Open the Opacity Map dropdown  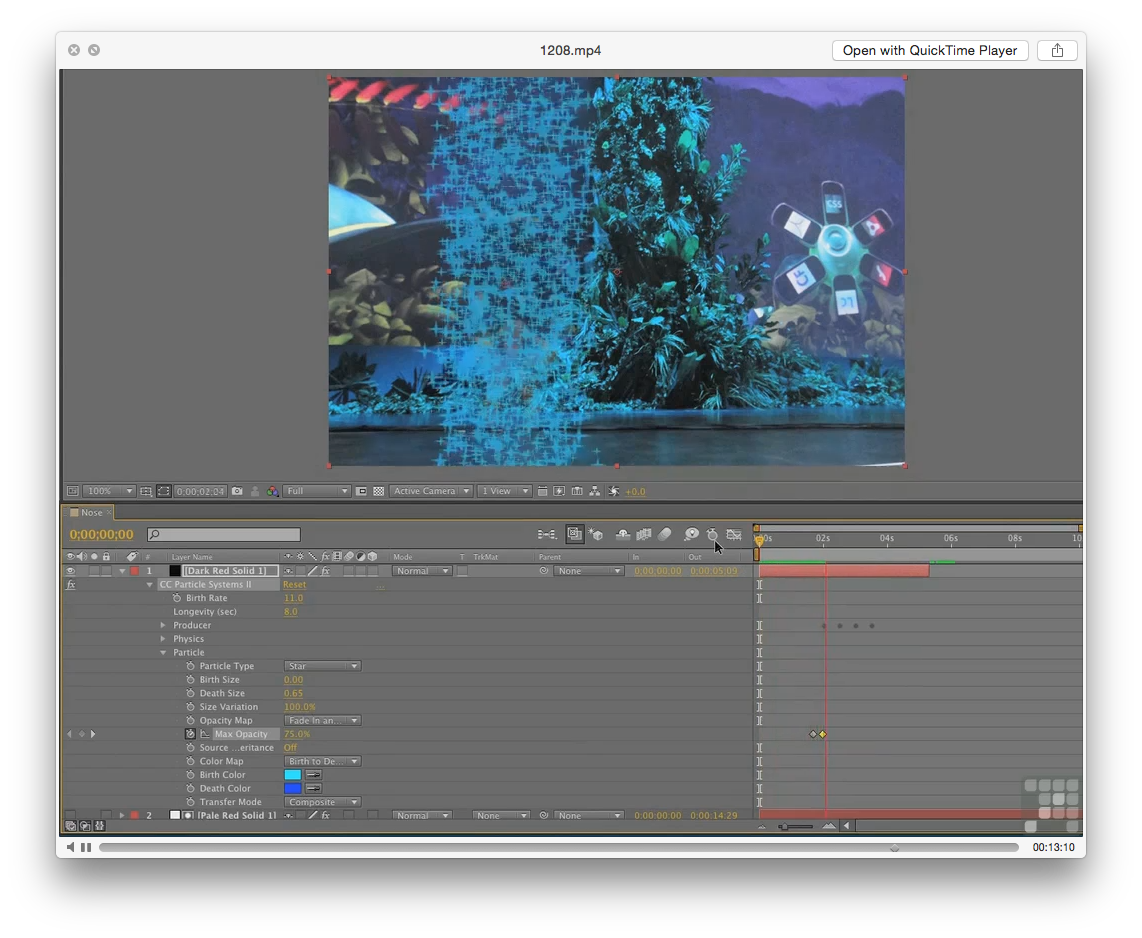322,721
